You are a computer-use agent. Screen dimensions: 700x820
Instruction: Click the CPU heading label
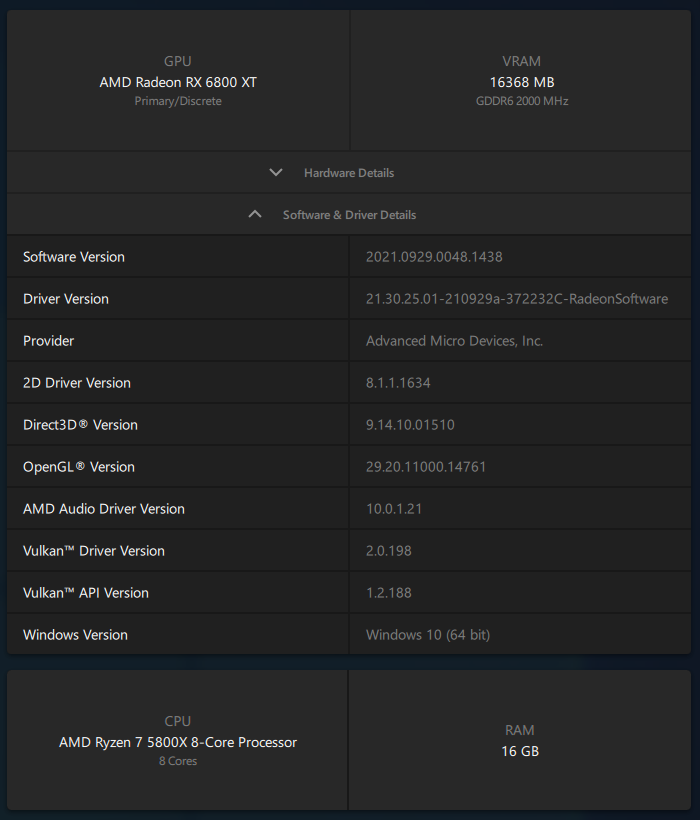pos(178,721)
